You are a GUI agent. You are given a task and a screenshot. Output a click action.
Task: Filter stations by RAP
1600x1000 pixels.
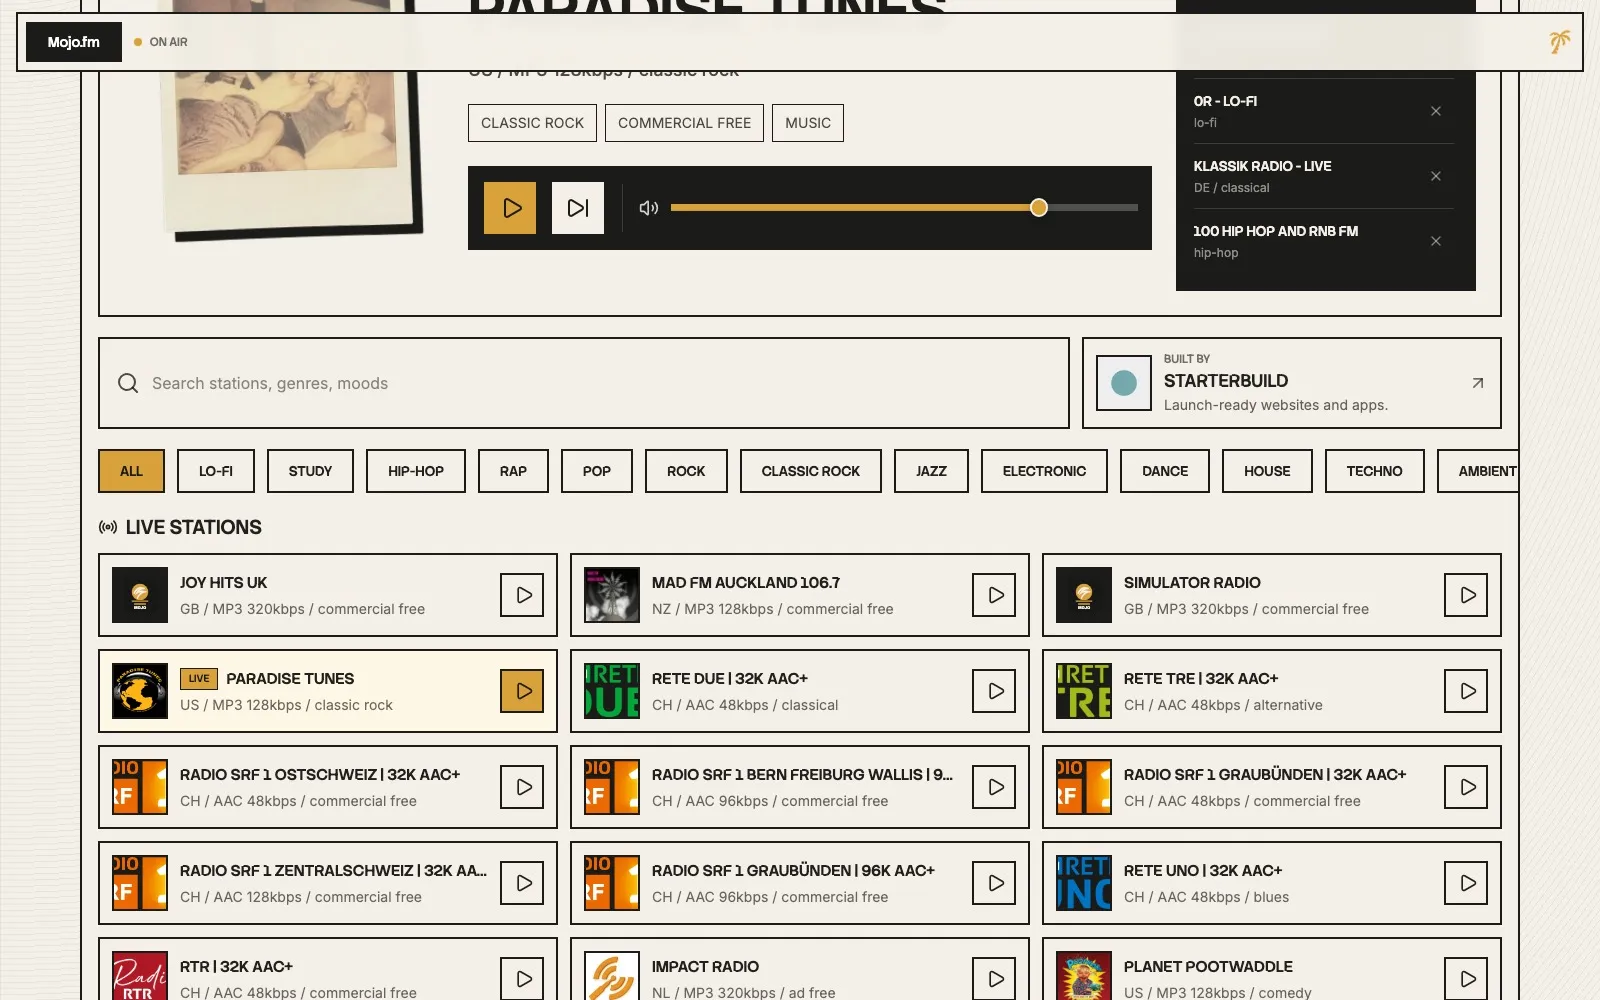pos(513,471)
